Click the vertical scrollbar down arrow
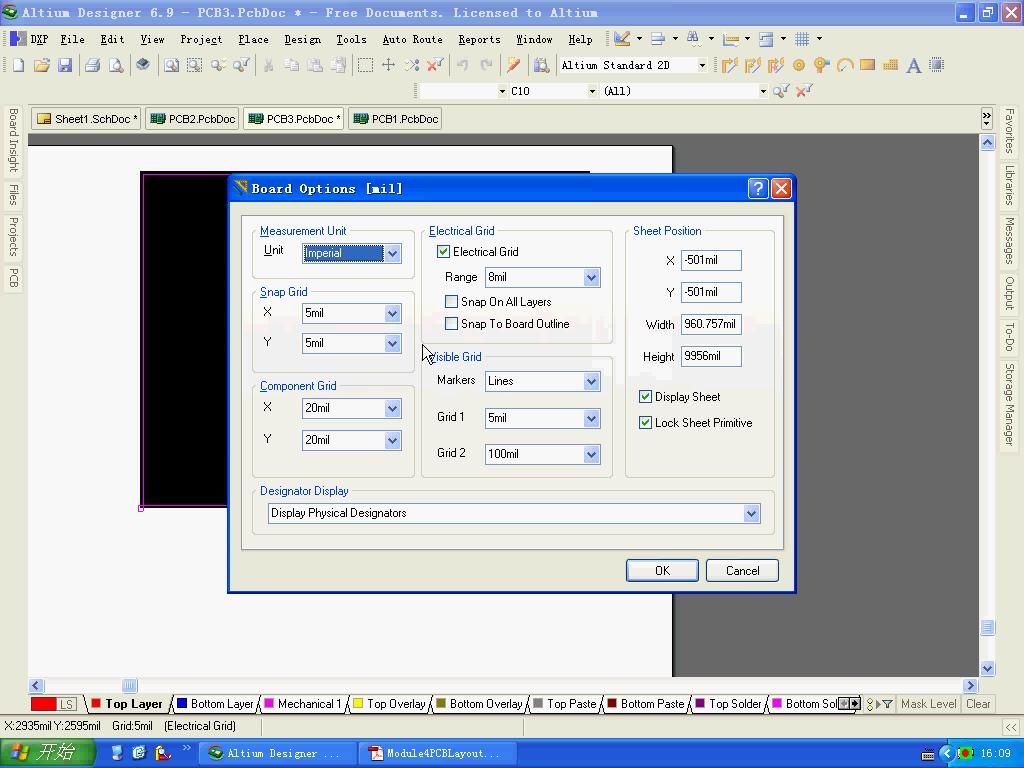The height and width of the screenshot is (768, 1024). 987,668
